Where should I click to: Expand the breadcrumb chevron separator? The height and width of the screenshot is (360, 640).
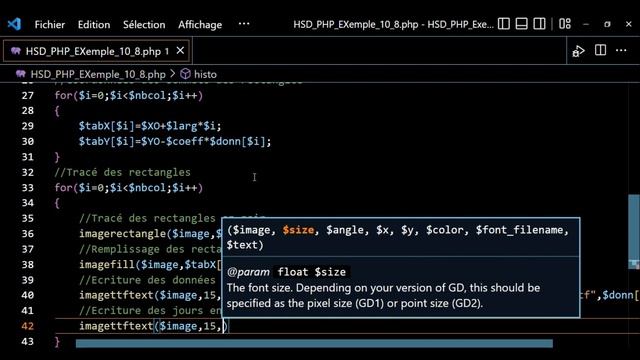pos(172,74)
